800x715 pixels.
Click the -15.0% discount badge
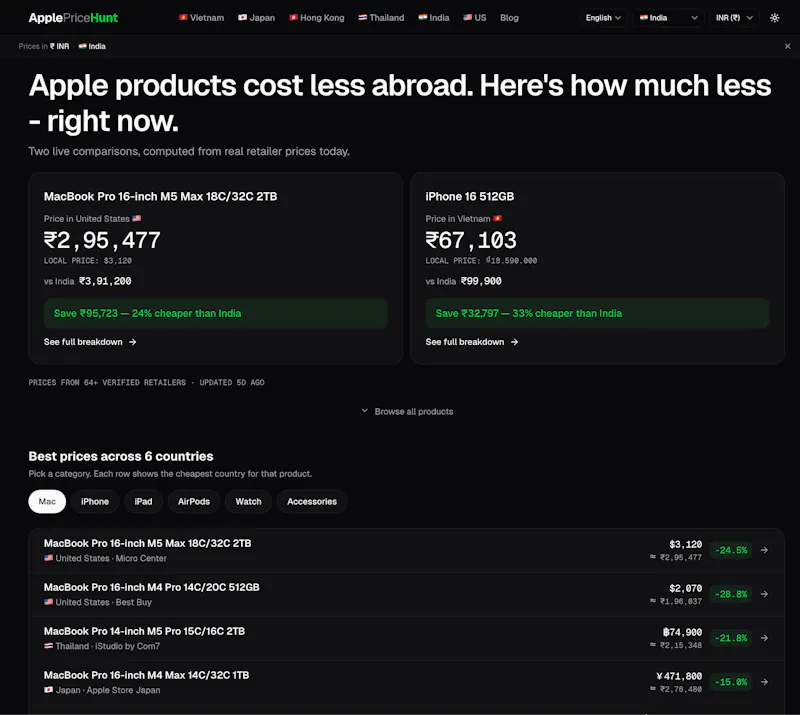pyautogui.click(x=731, y=682)
